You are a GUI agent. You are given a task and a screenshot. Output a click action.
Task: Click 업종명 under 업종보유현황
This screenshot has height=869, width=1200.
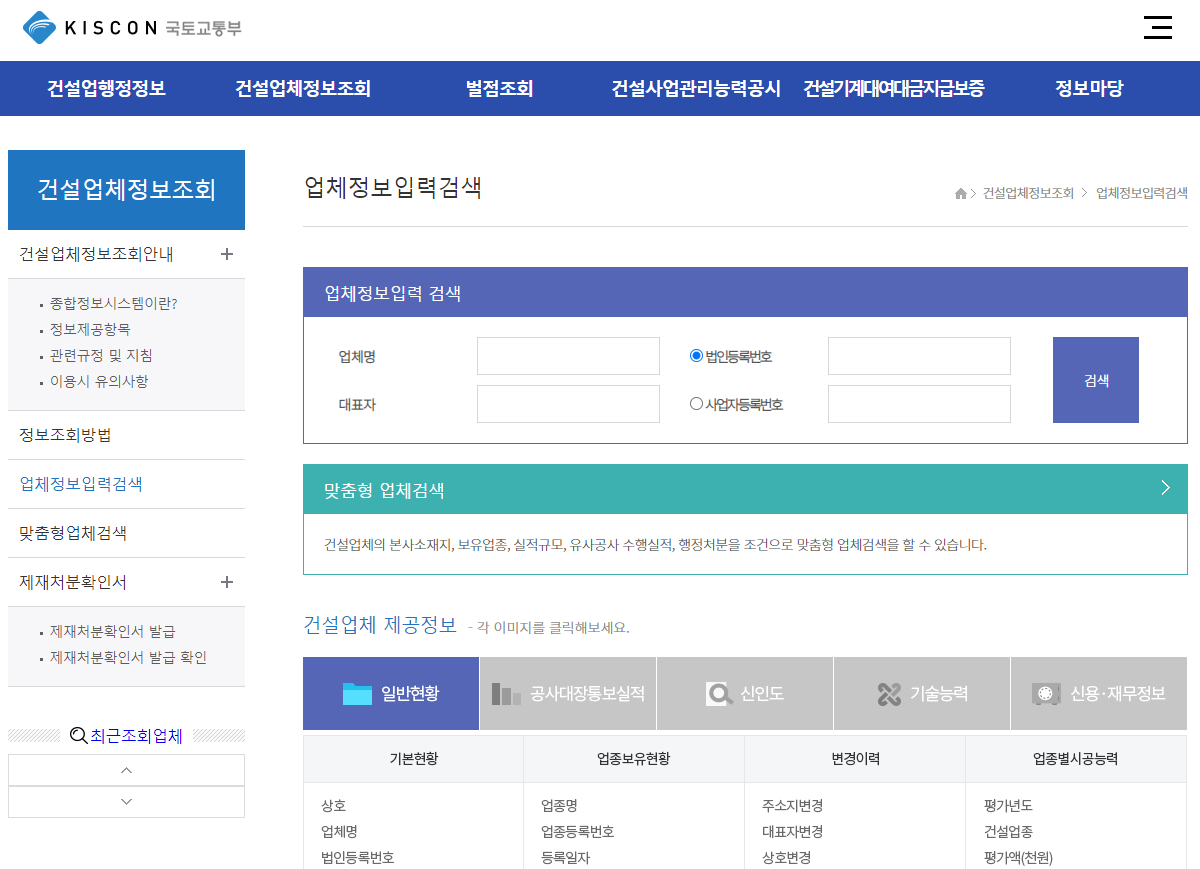coord(559,806)
